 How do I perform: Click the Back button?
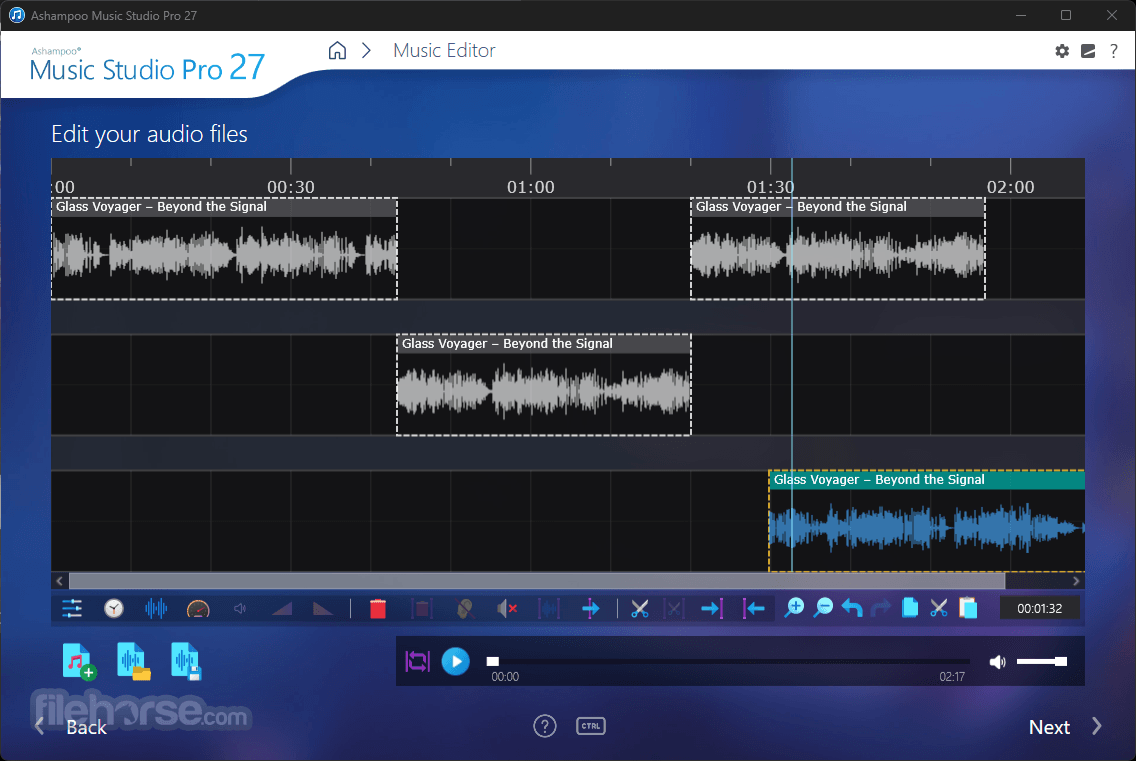point(72,727)
